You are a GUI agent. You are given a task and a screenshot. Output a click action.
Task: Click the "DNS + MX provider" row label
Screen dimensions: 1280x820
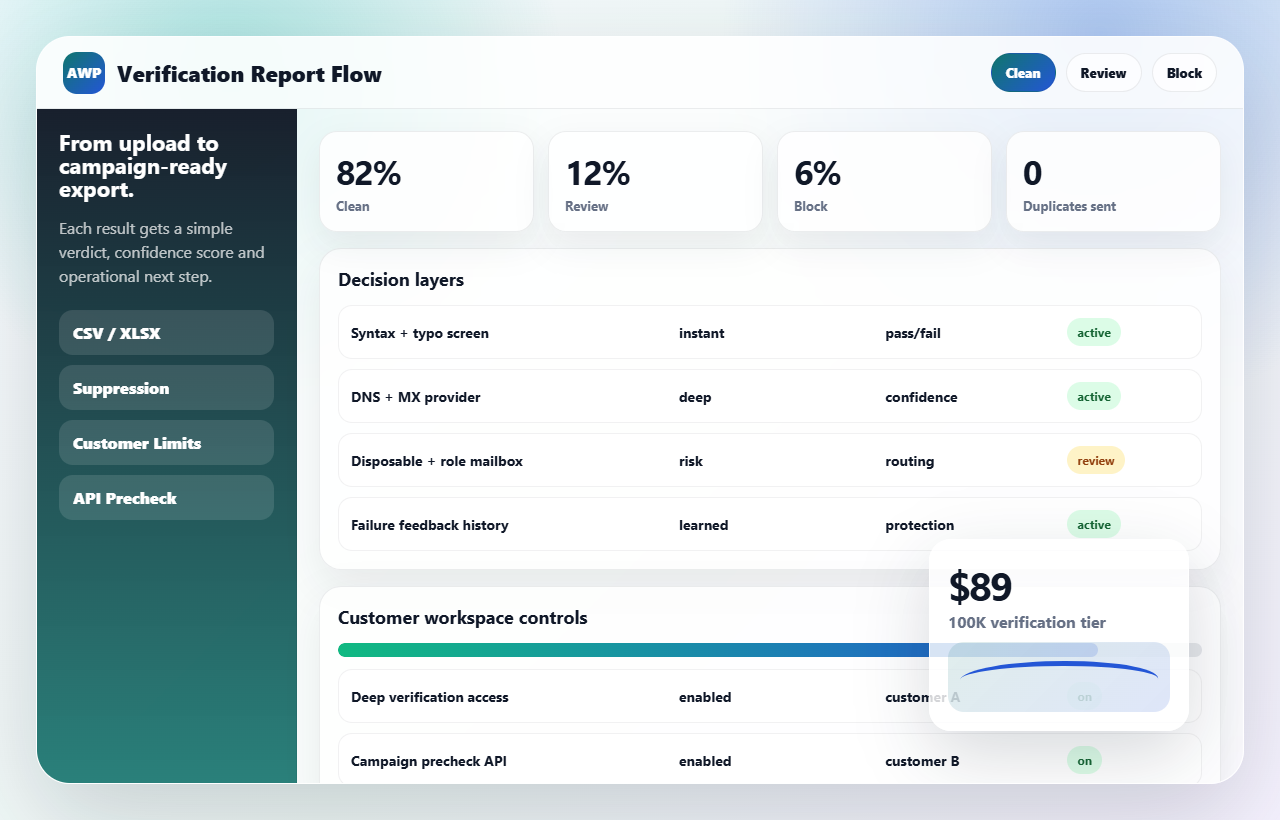pos(416,397)
